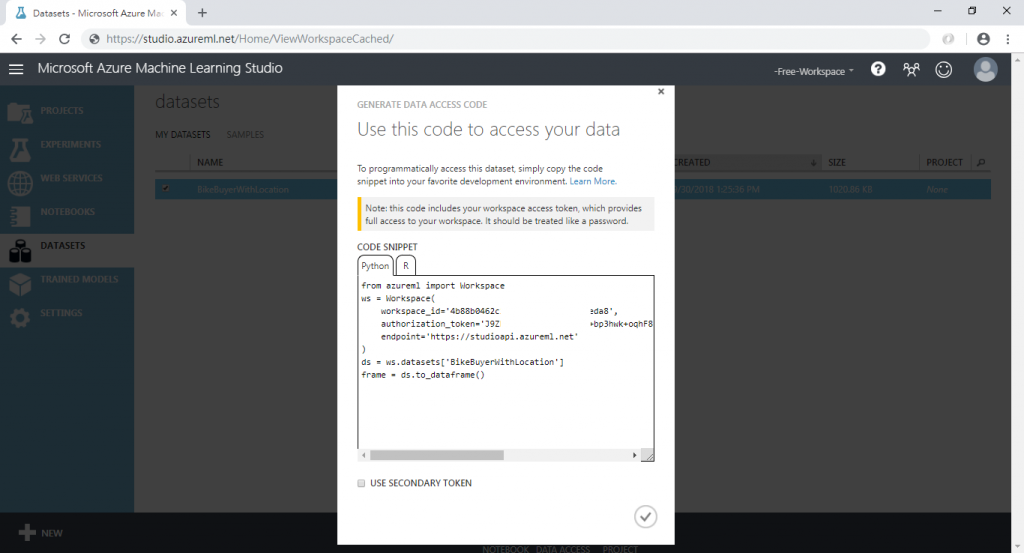Uncheck the BikeBuyerWithLocation row checkbox
The image size is (1024, 553).
point(166,189)
